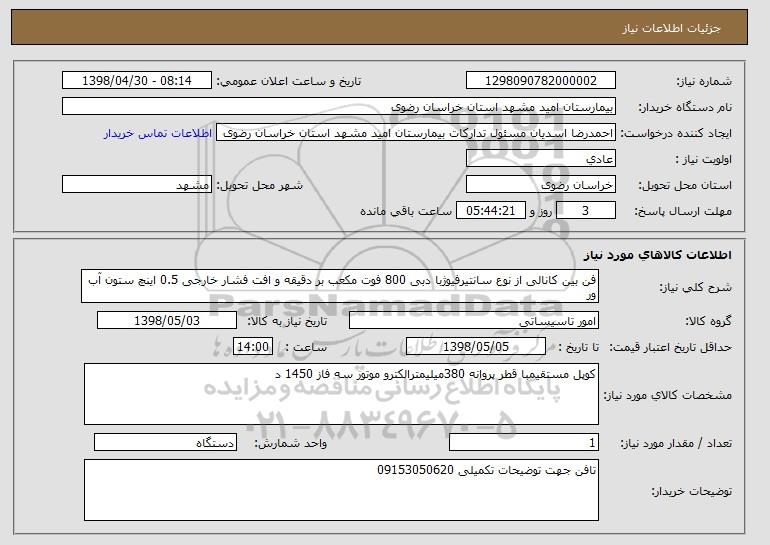Click the text ساعت باقی مانده
This screenshot has width=770, height=545.
click(406, 211)
